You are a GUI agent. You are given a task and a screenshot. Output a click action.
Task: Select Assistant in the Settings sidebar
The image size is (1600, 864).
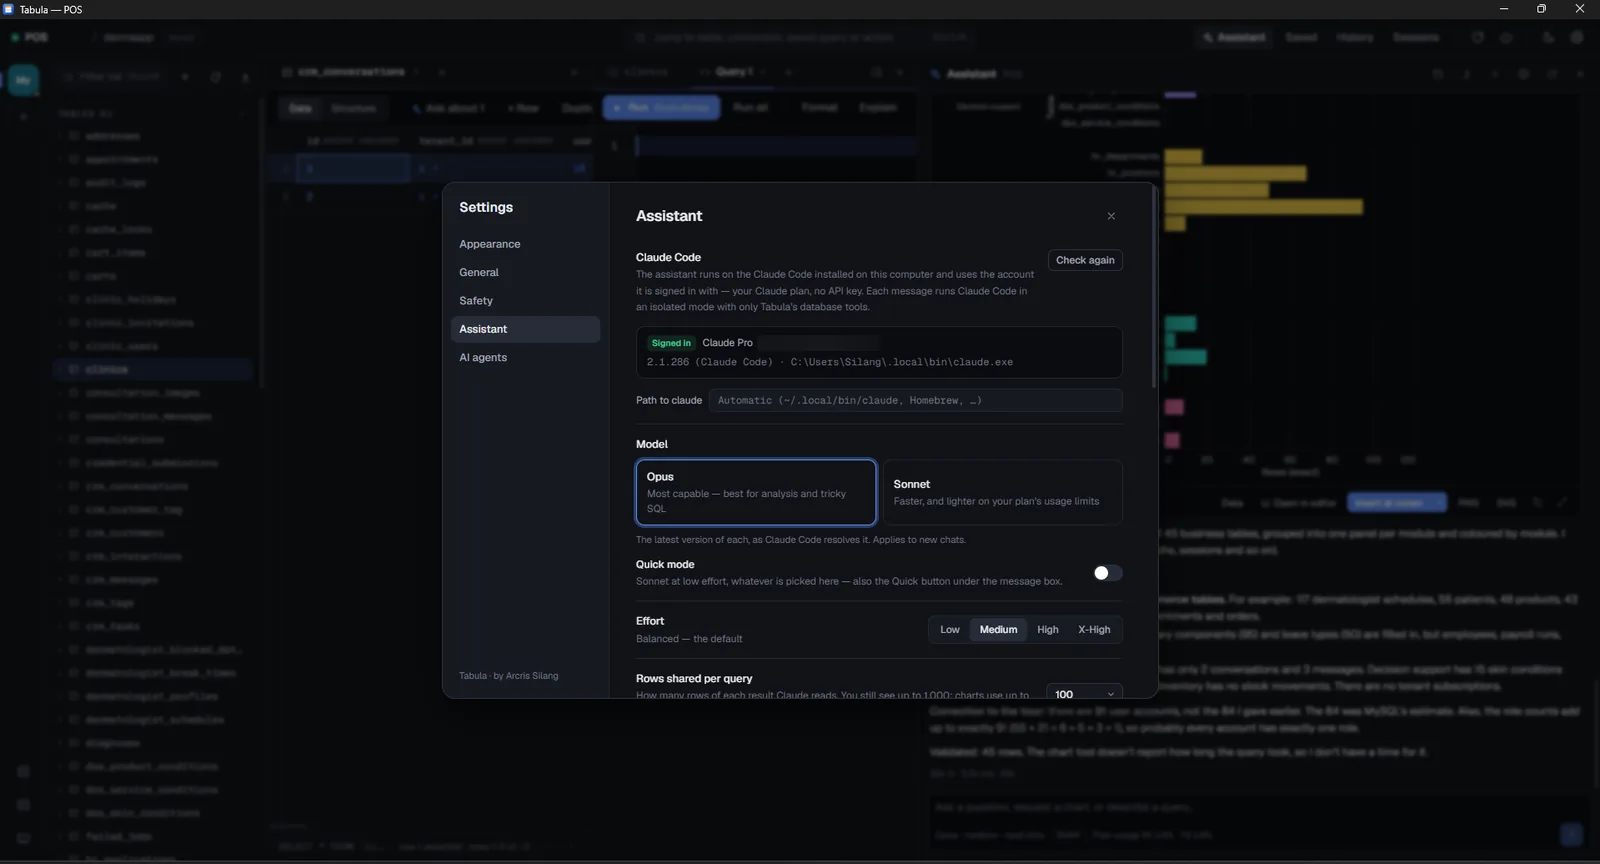click(x=525, y=329)
